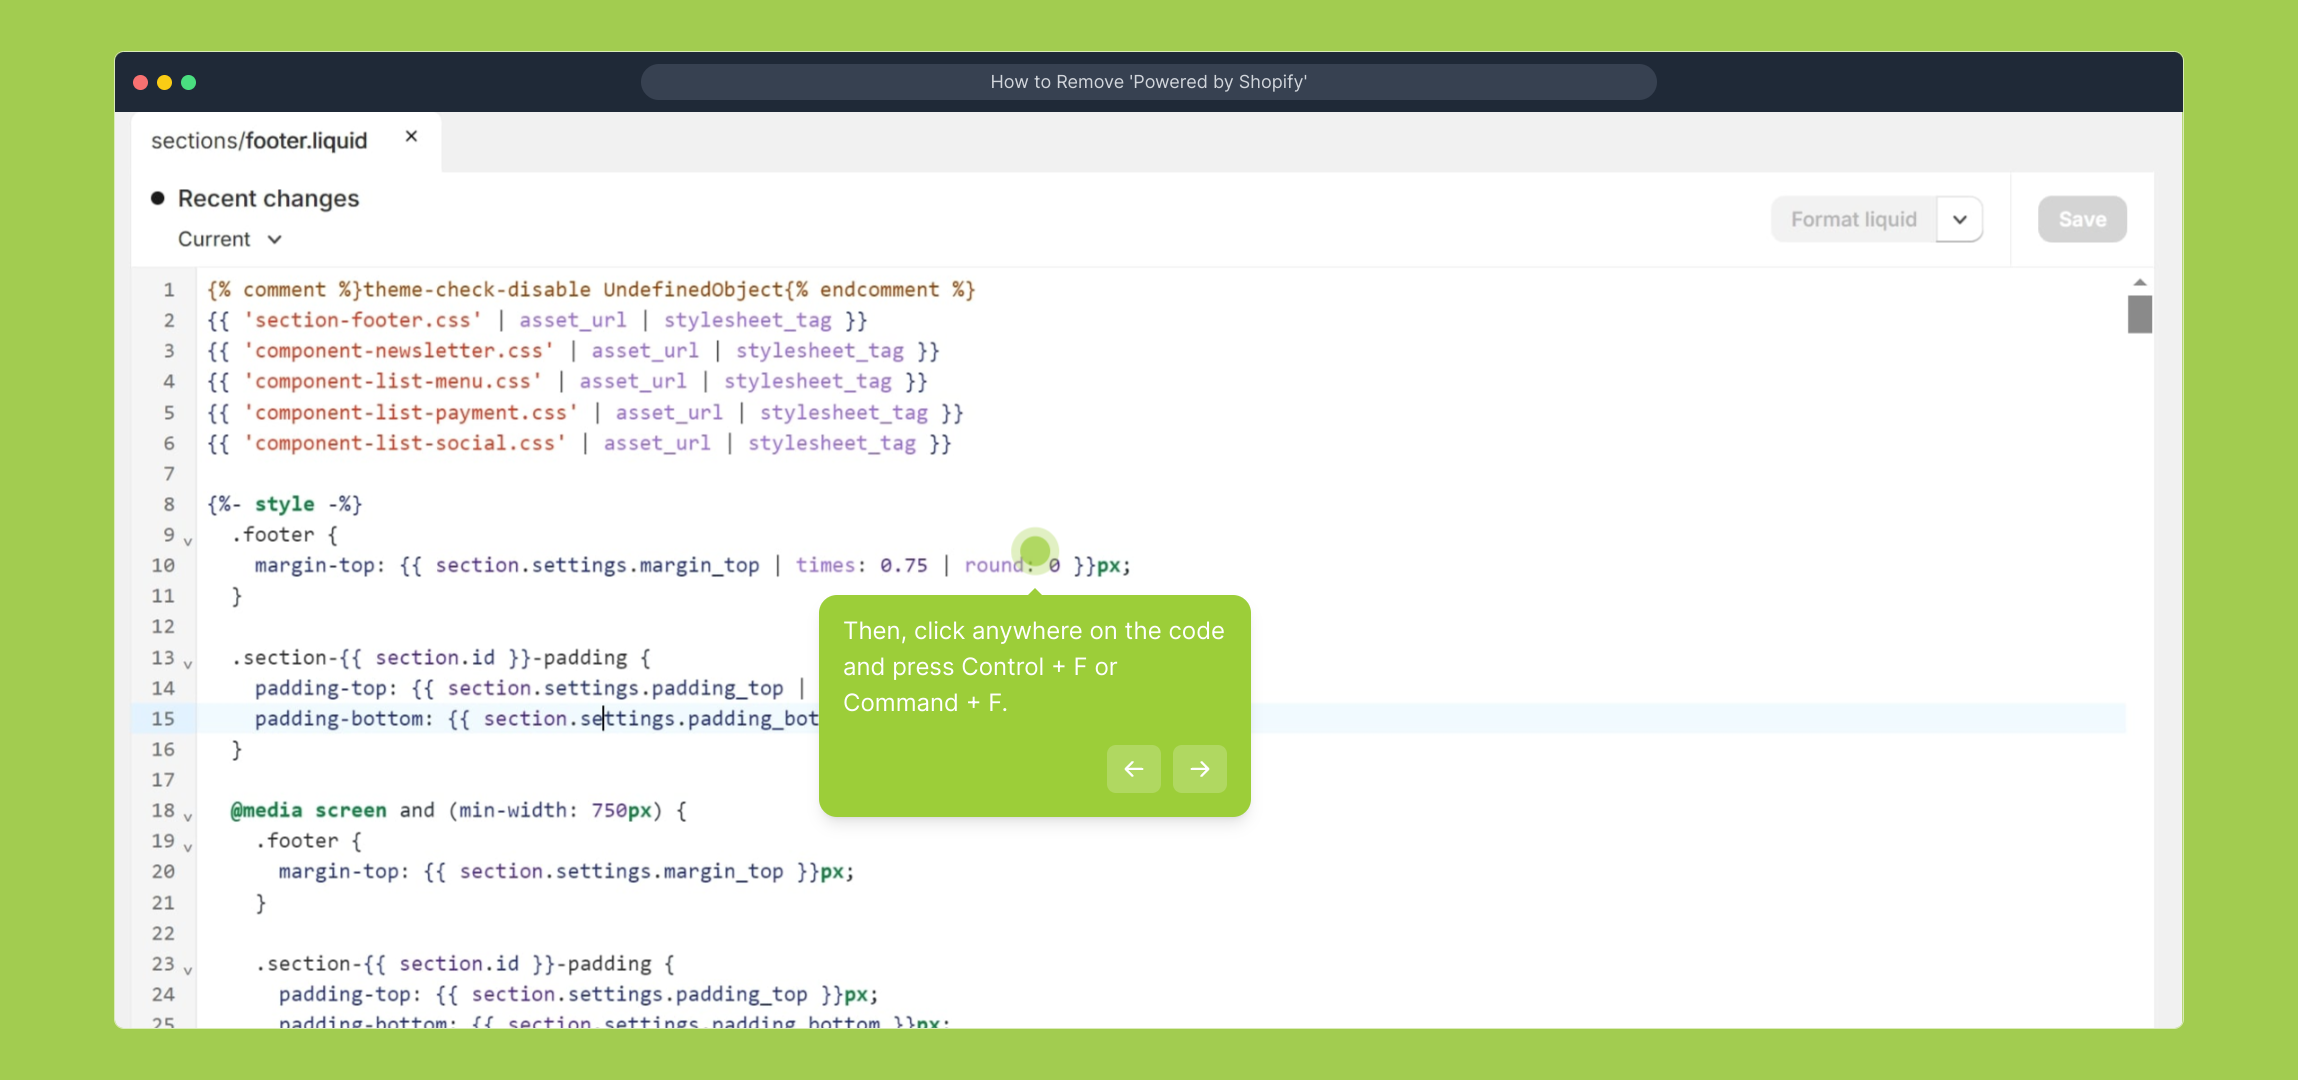Click the title bar 'How to Remove' field
Image resolution: width=2298 pixels, height=1080 pixels.
pos(1148,82)
